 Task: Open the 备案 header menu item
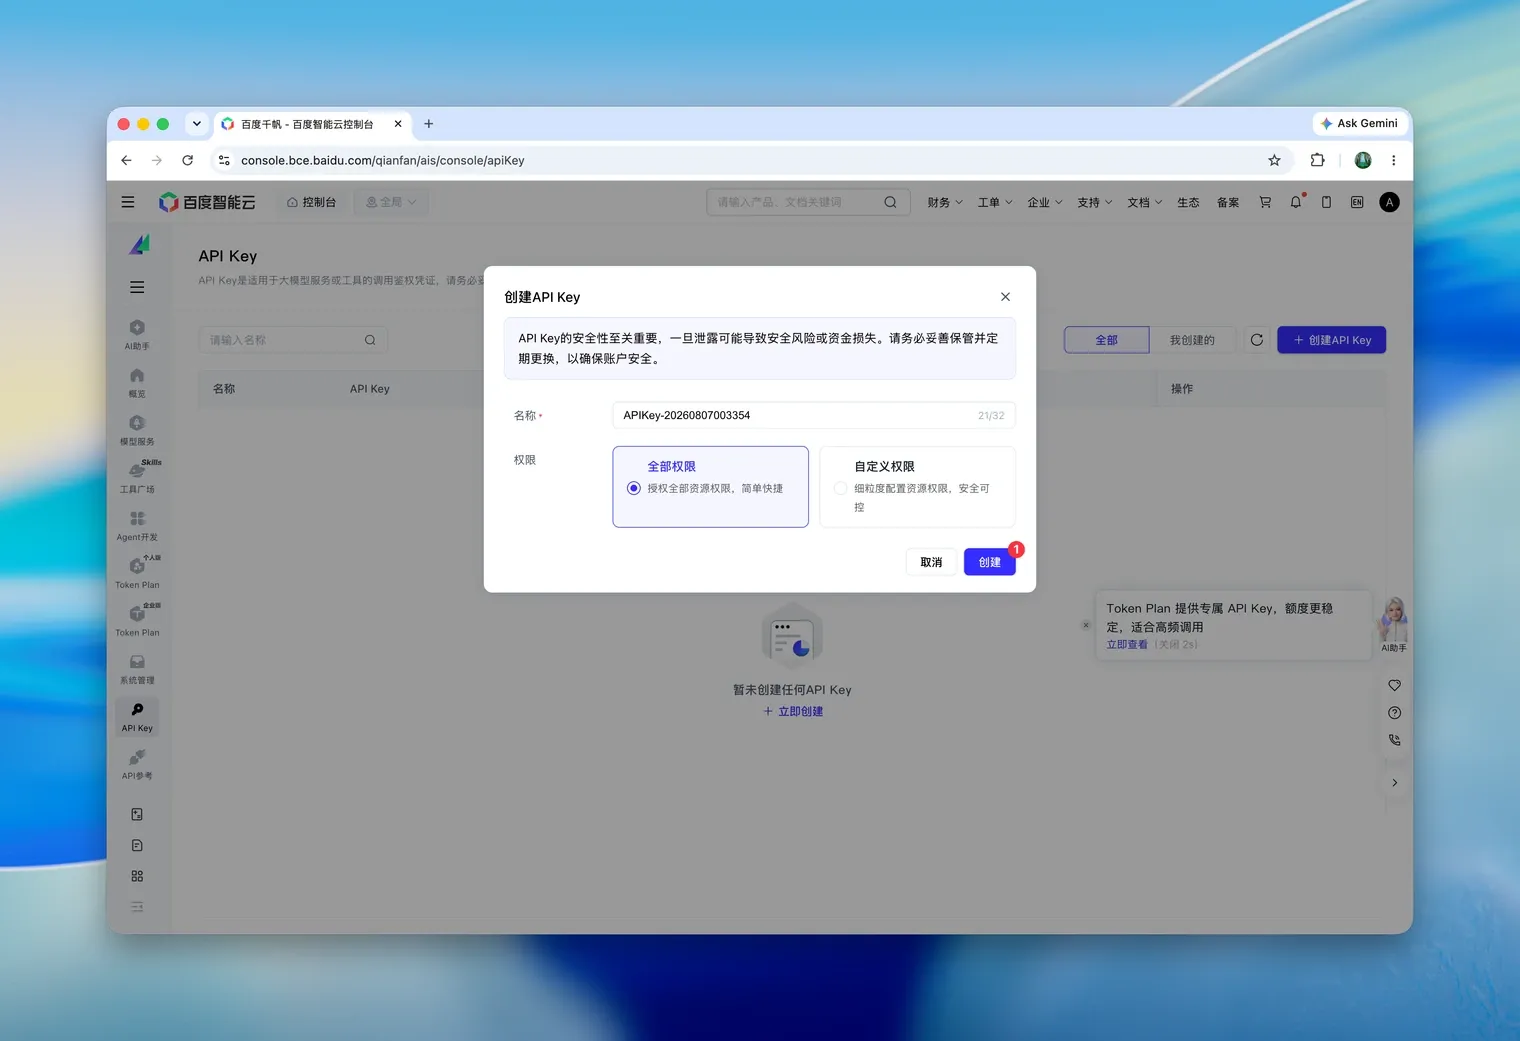click(1228, 202)
